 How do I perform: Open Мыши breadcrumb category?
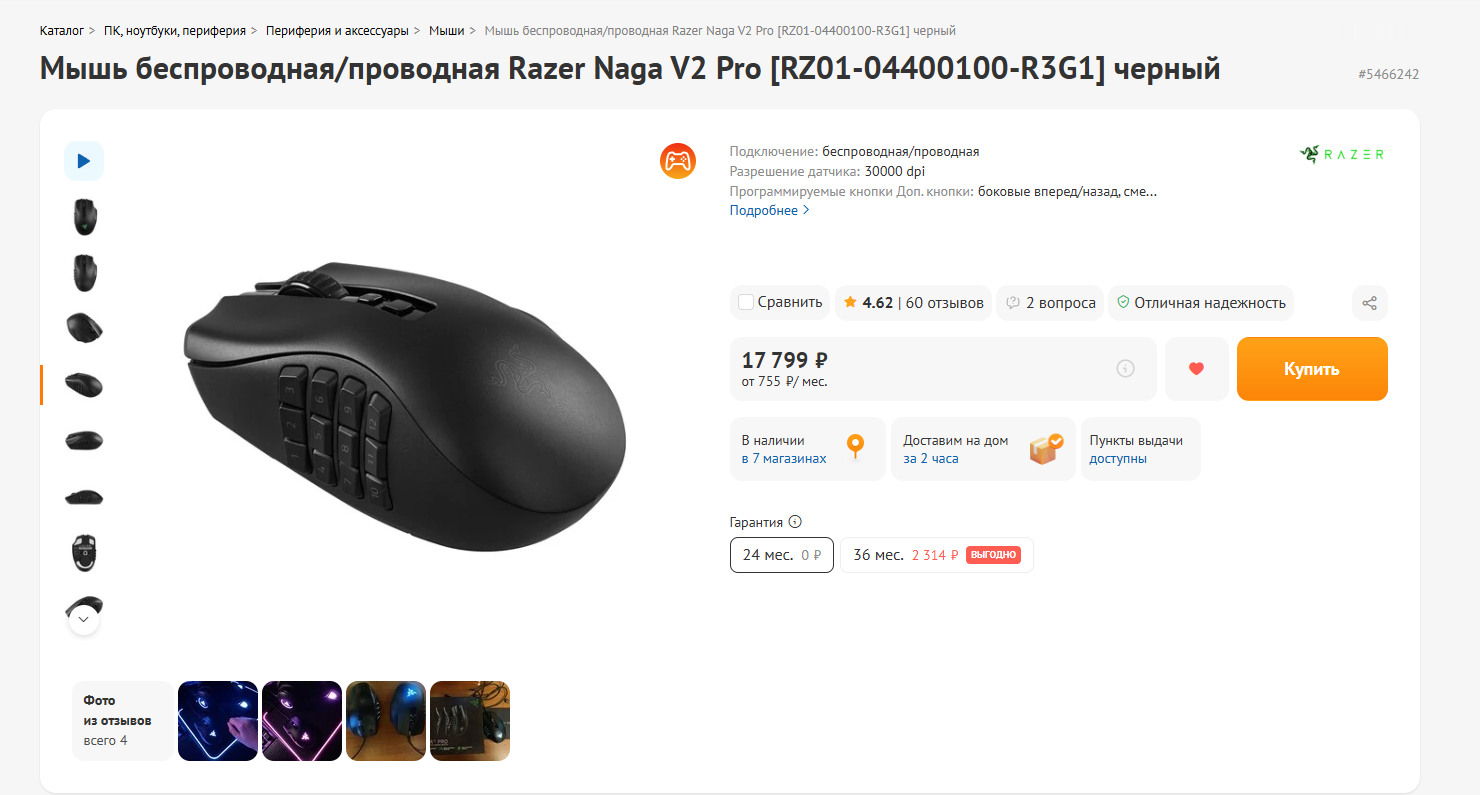click(446, 31)
